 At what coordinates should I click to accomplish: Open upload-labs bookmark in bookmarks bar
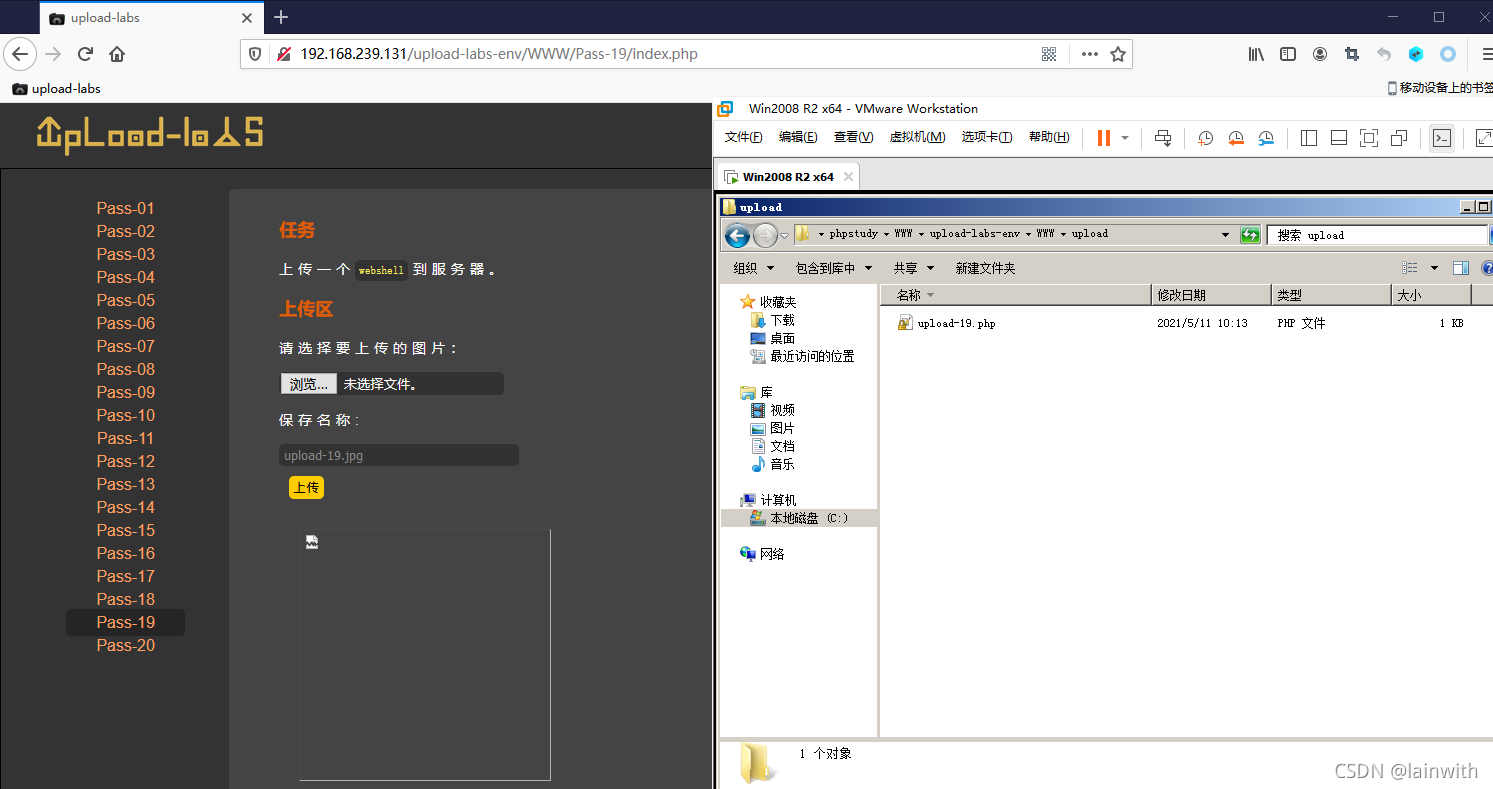coord(57,88)
